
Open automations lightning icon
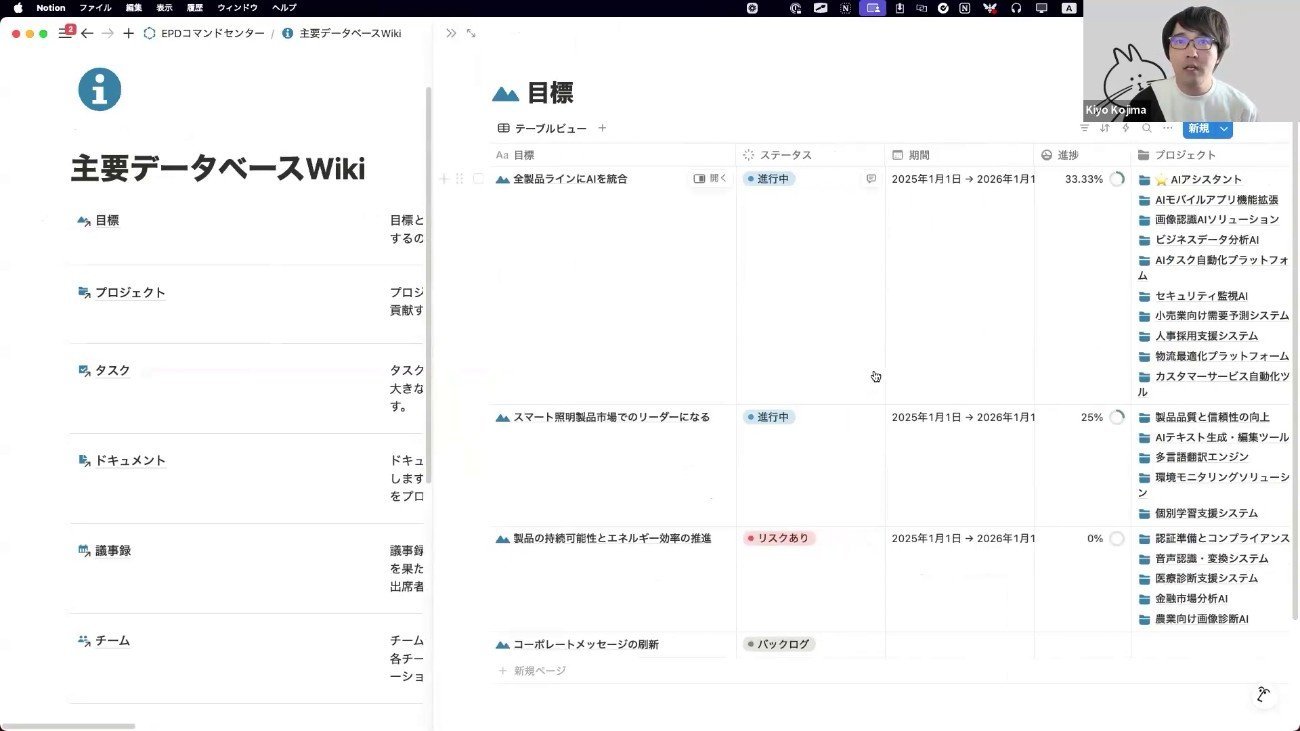(x=1126, y=128)
